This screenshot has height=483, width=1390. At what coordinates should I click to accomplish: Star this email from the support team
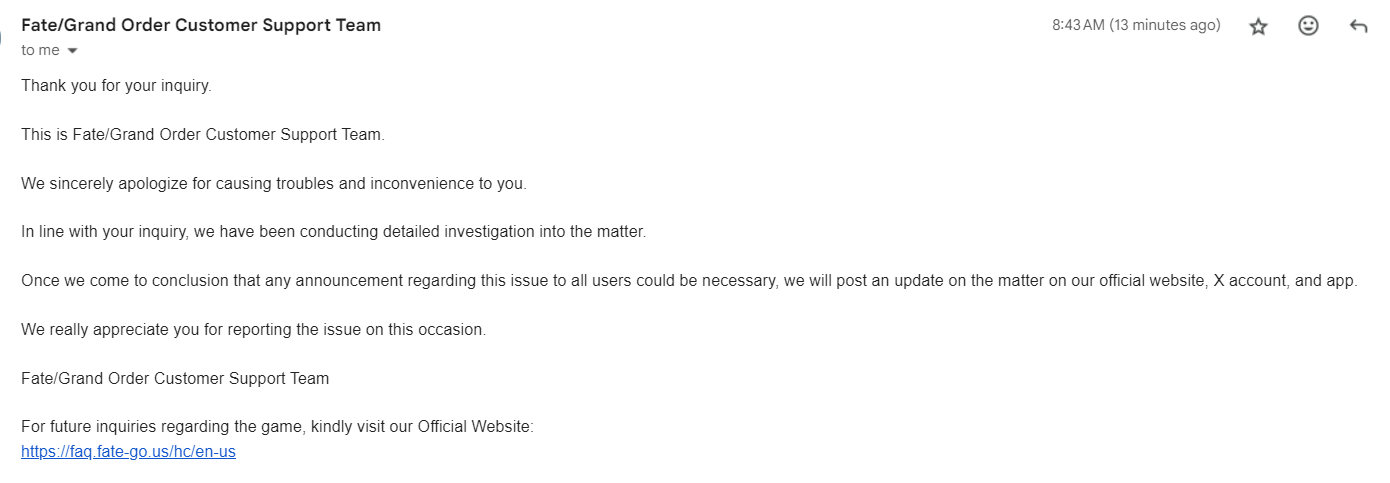click(x=1258, y=27)
